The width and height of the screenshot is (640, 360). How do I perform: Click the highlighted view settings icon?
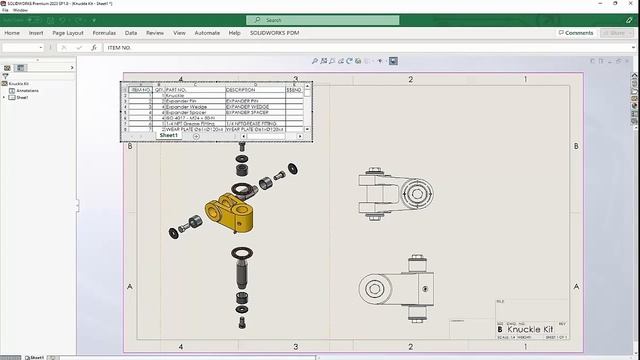coord(393,61)
